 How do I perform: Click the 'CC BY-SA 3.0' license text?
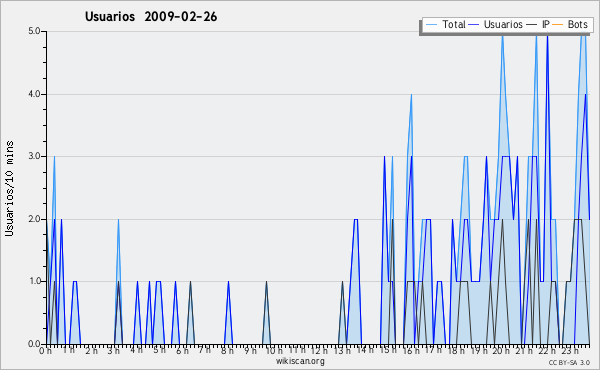(569, 362)
